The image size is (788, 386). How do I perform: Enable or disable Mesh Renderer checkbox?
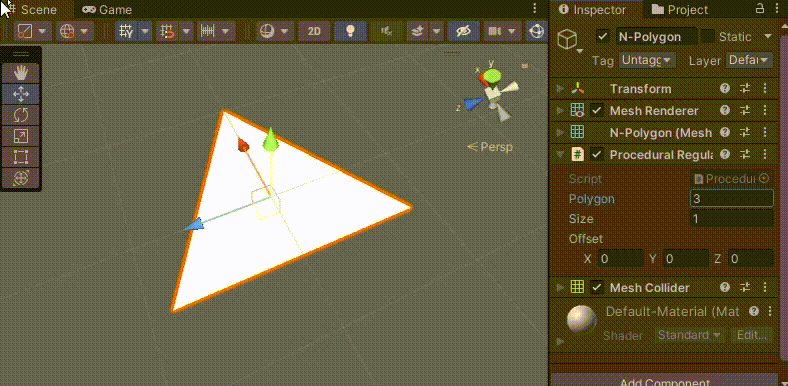(x=597, y=111)
